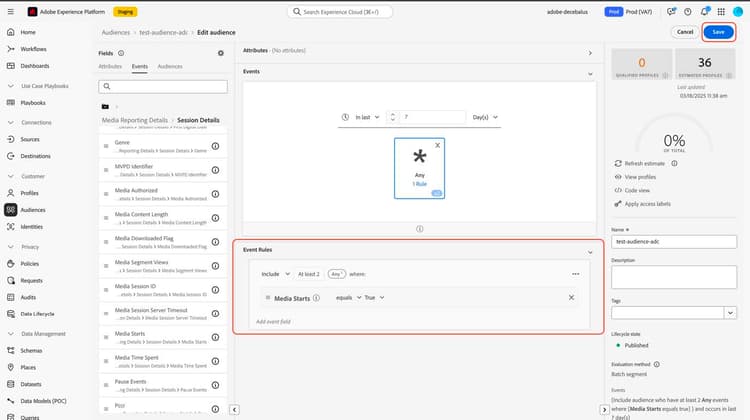
Task: Open the hamburger navigation menu
Action: pyautogui.click(x=11, y=11)
